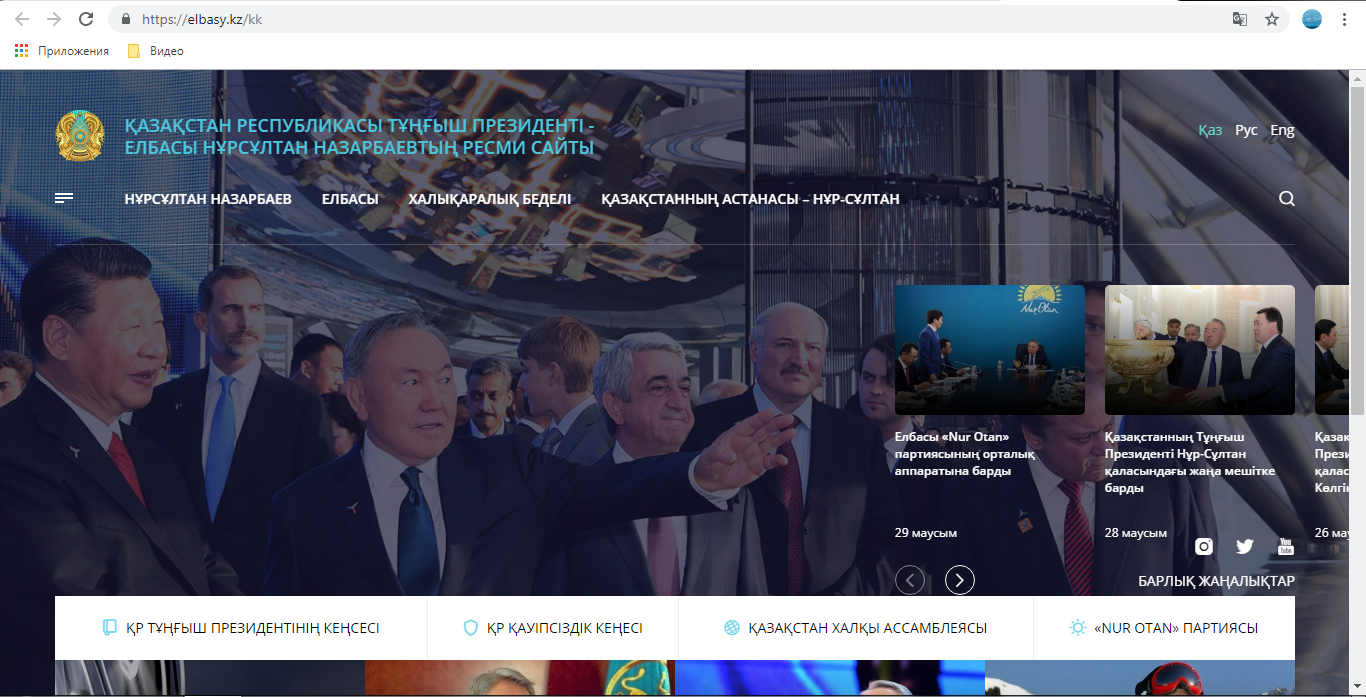Click the padlock site security icon

pos(126,19)
